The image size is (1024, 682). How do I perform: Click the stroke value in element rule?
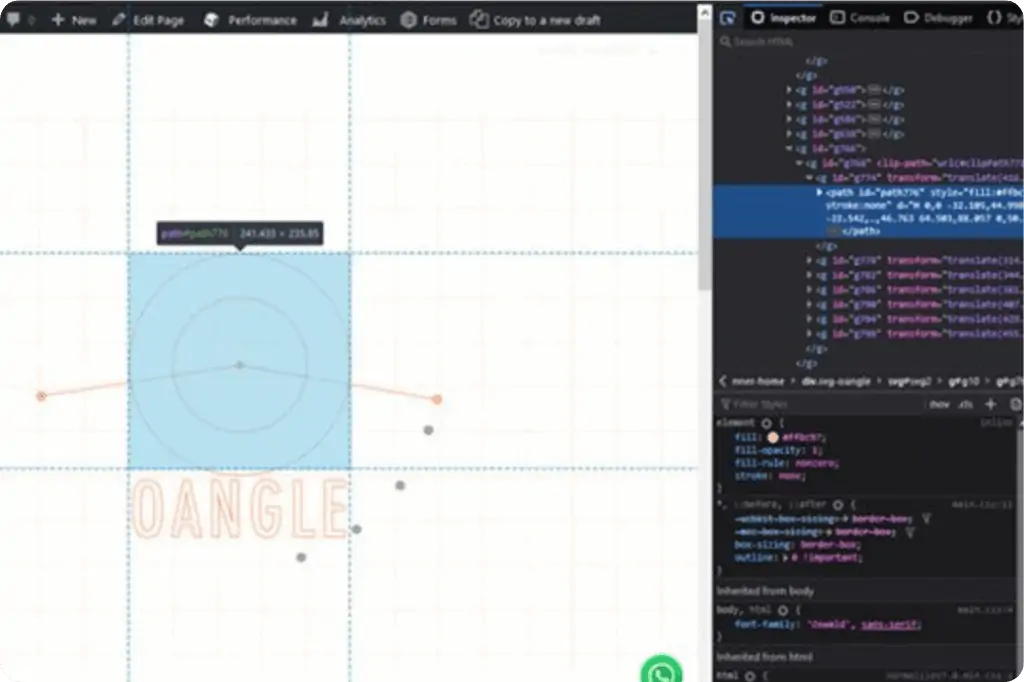coord(790,476)
